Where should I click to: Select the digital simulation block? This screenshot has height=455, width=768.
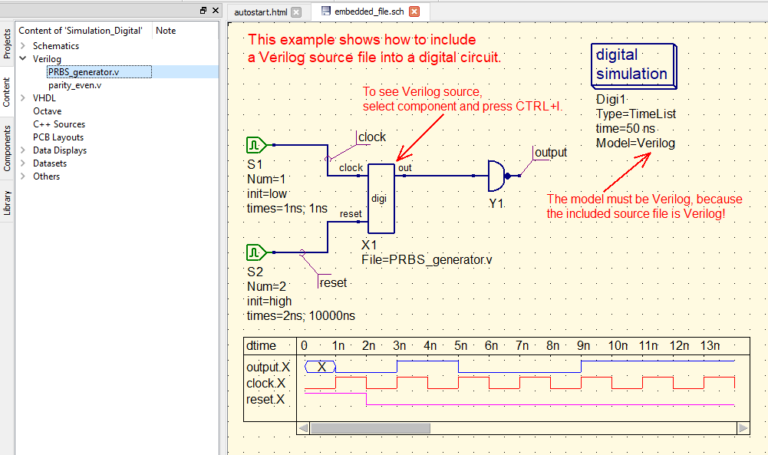click(x=631, y=66)
